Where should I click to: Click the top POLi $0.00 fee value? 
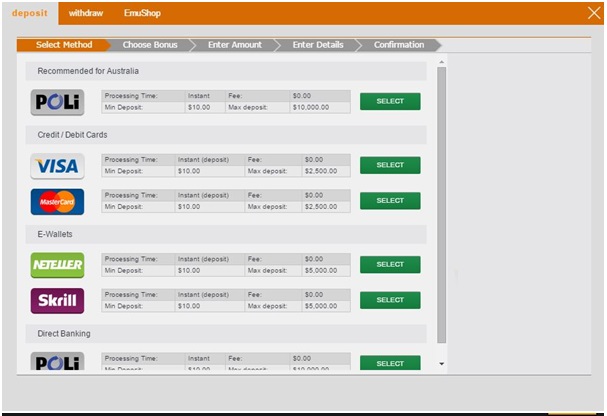click(302, 96)
